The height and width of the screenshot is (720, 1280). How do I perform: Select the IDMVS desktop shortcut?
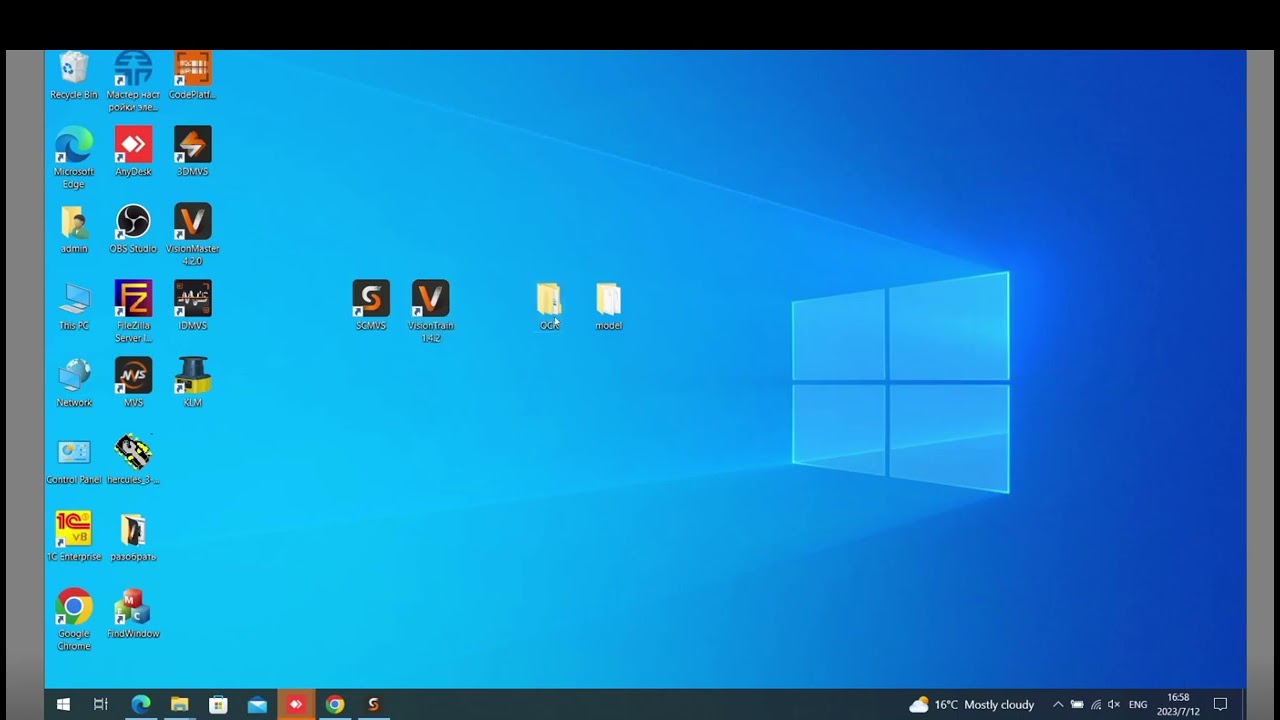tap(193, 305)
